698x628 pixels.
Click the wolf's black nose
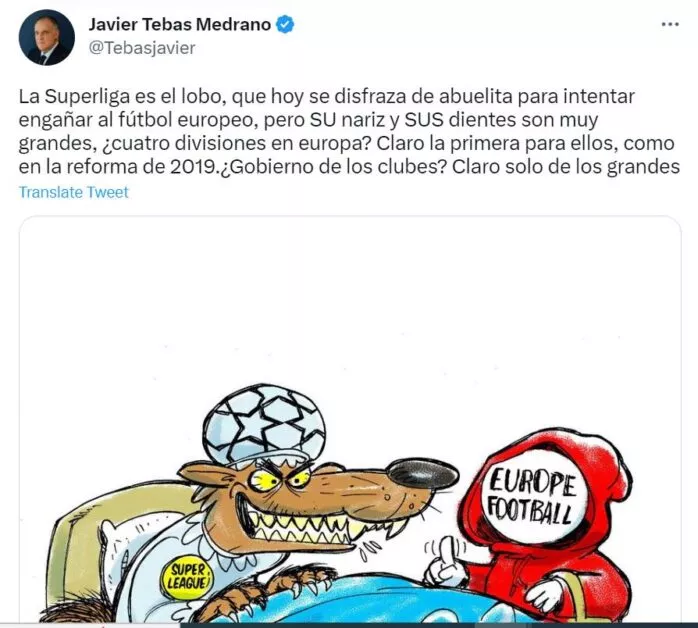[x=422, y=473]
